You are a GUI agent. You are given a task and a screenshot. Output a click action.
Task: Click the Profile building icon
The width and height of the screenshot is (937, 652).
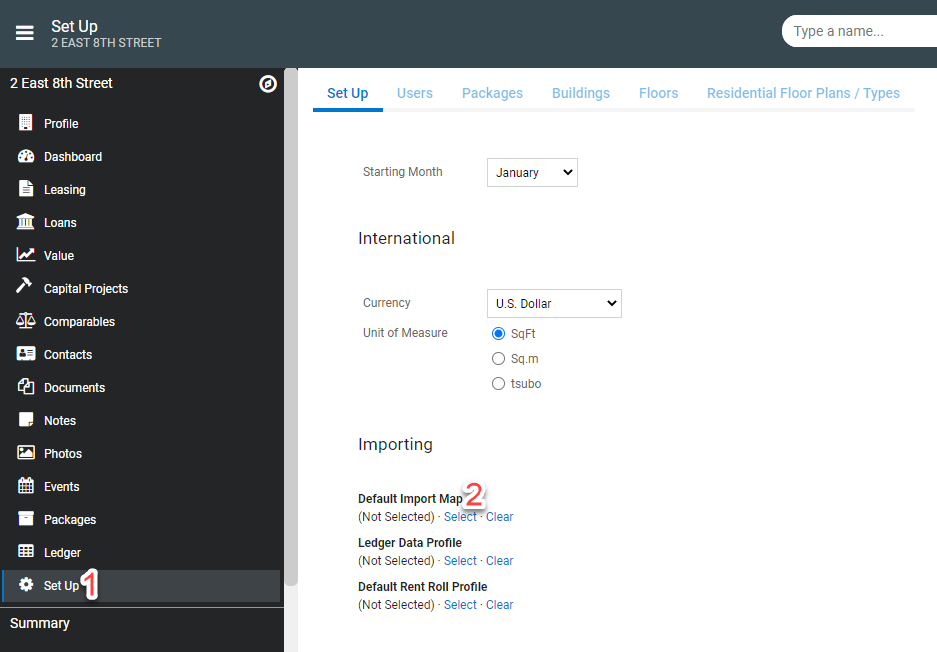26,123
